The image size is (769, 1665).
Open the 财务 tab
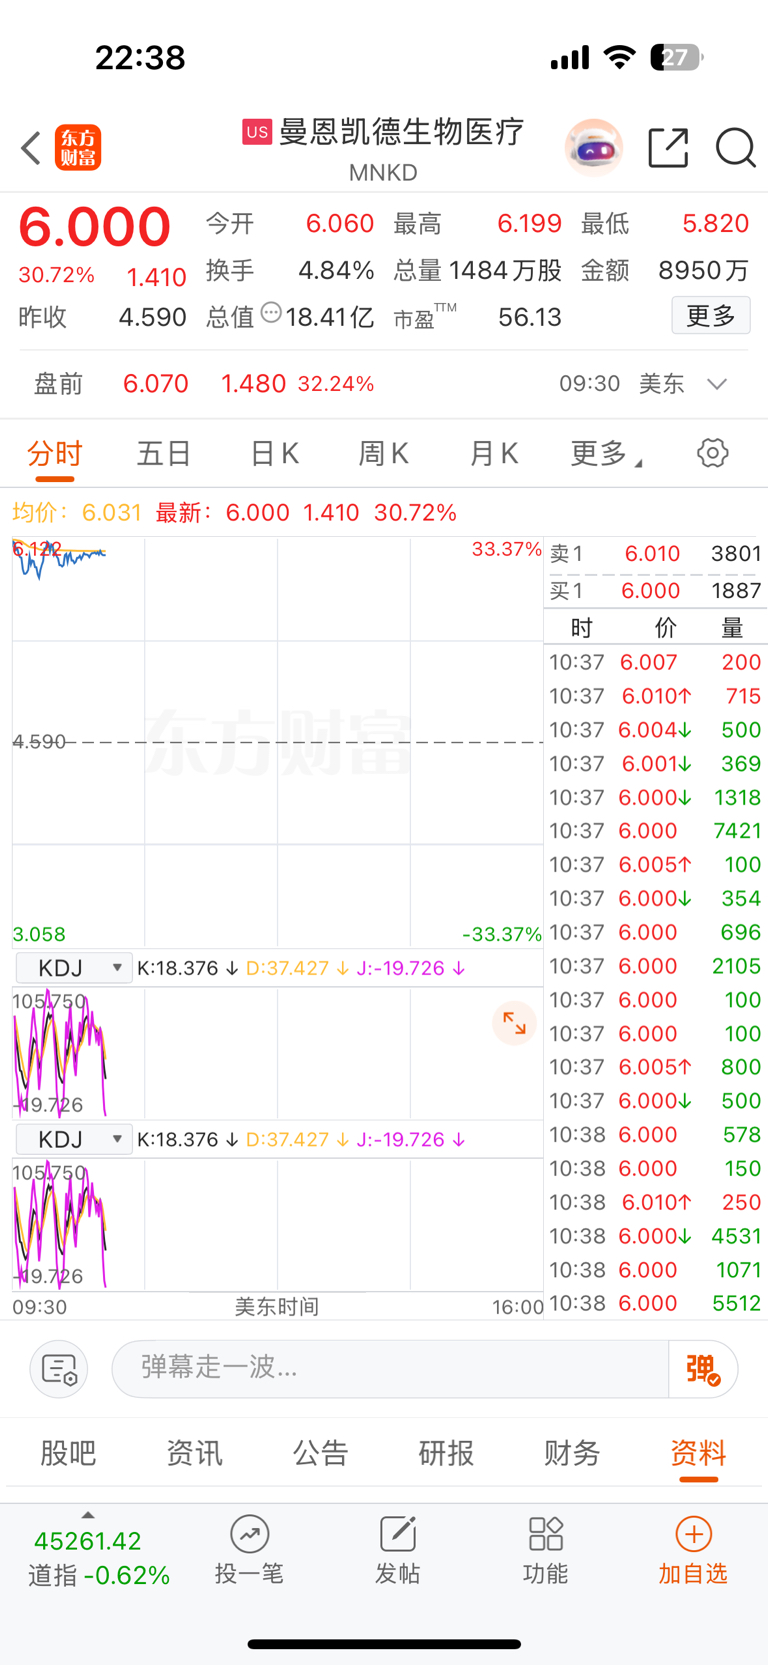pyautogui.click(x=572, y=1453)
